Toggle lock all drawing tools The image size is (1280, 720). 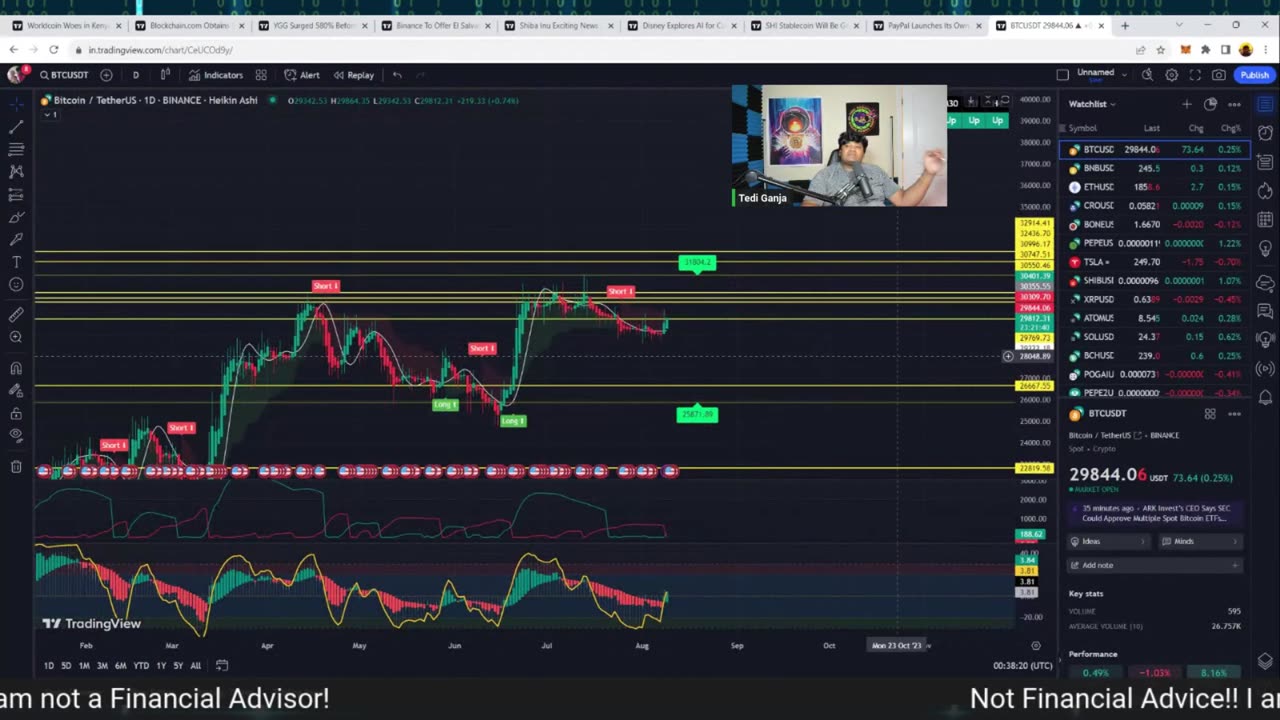(x=16, y=413)
